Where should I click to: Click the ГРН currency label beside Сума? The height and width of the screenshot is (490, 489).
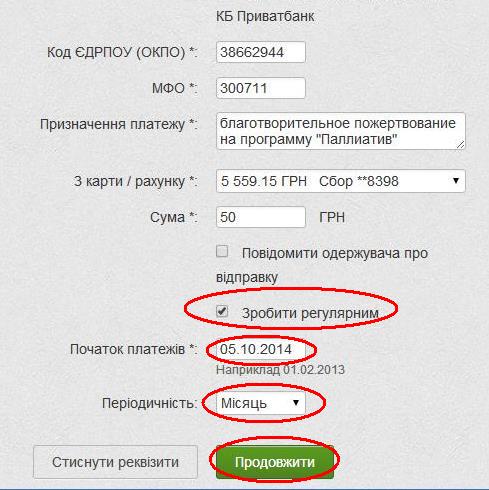tap(332, 217)
